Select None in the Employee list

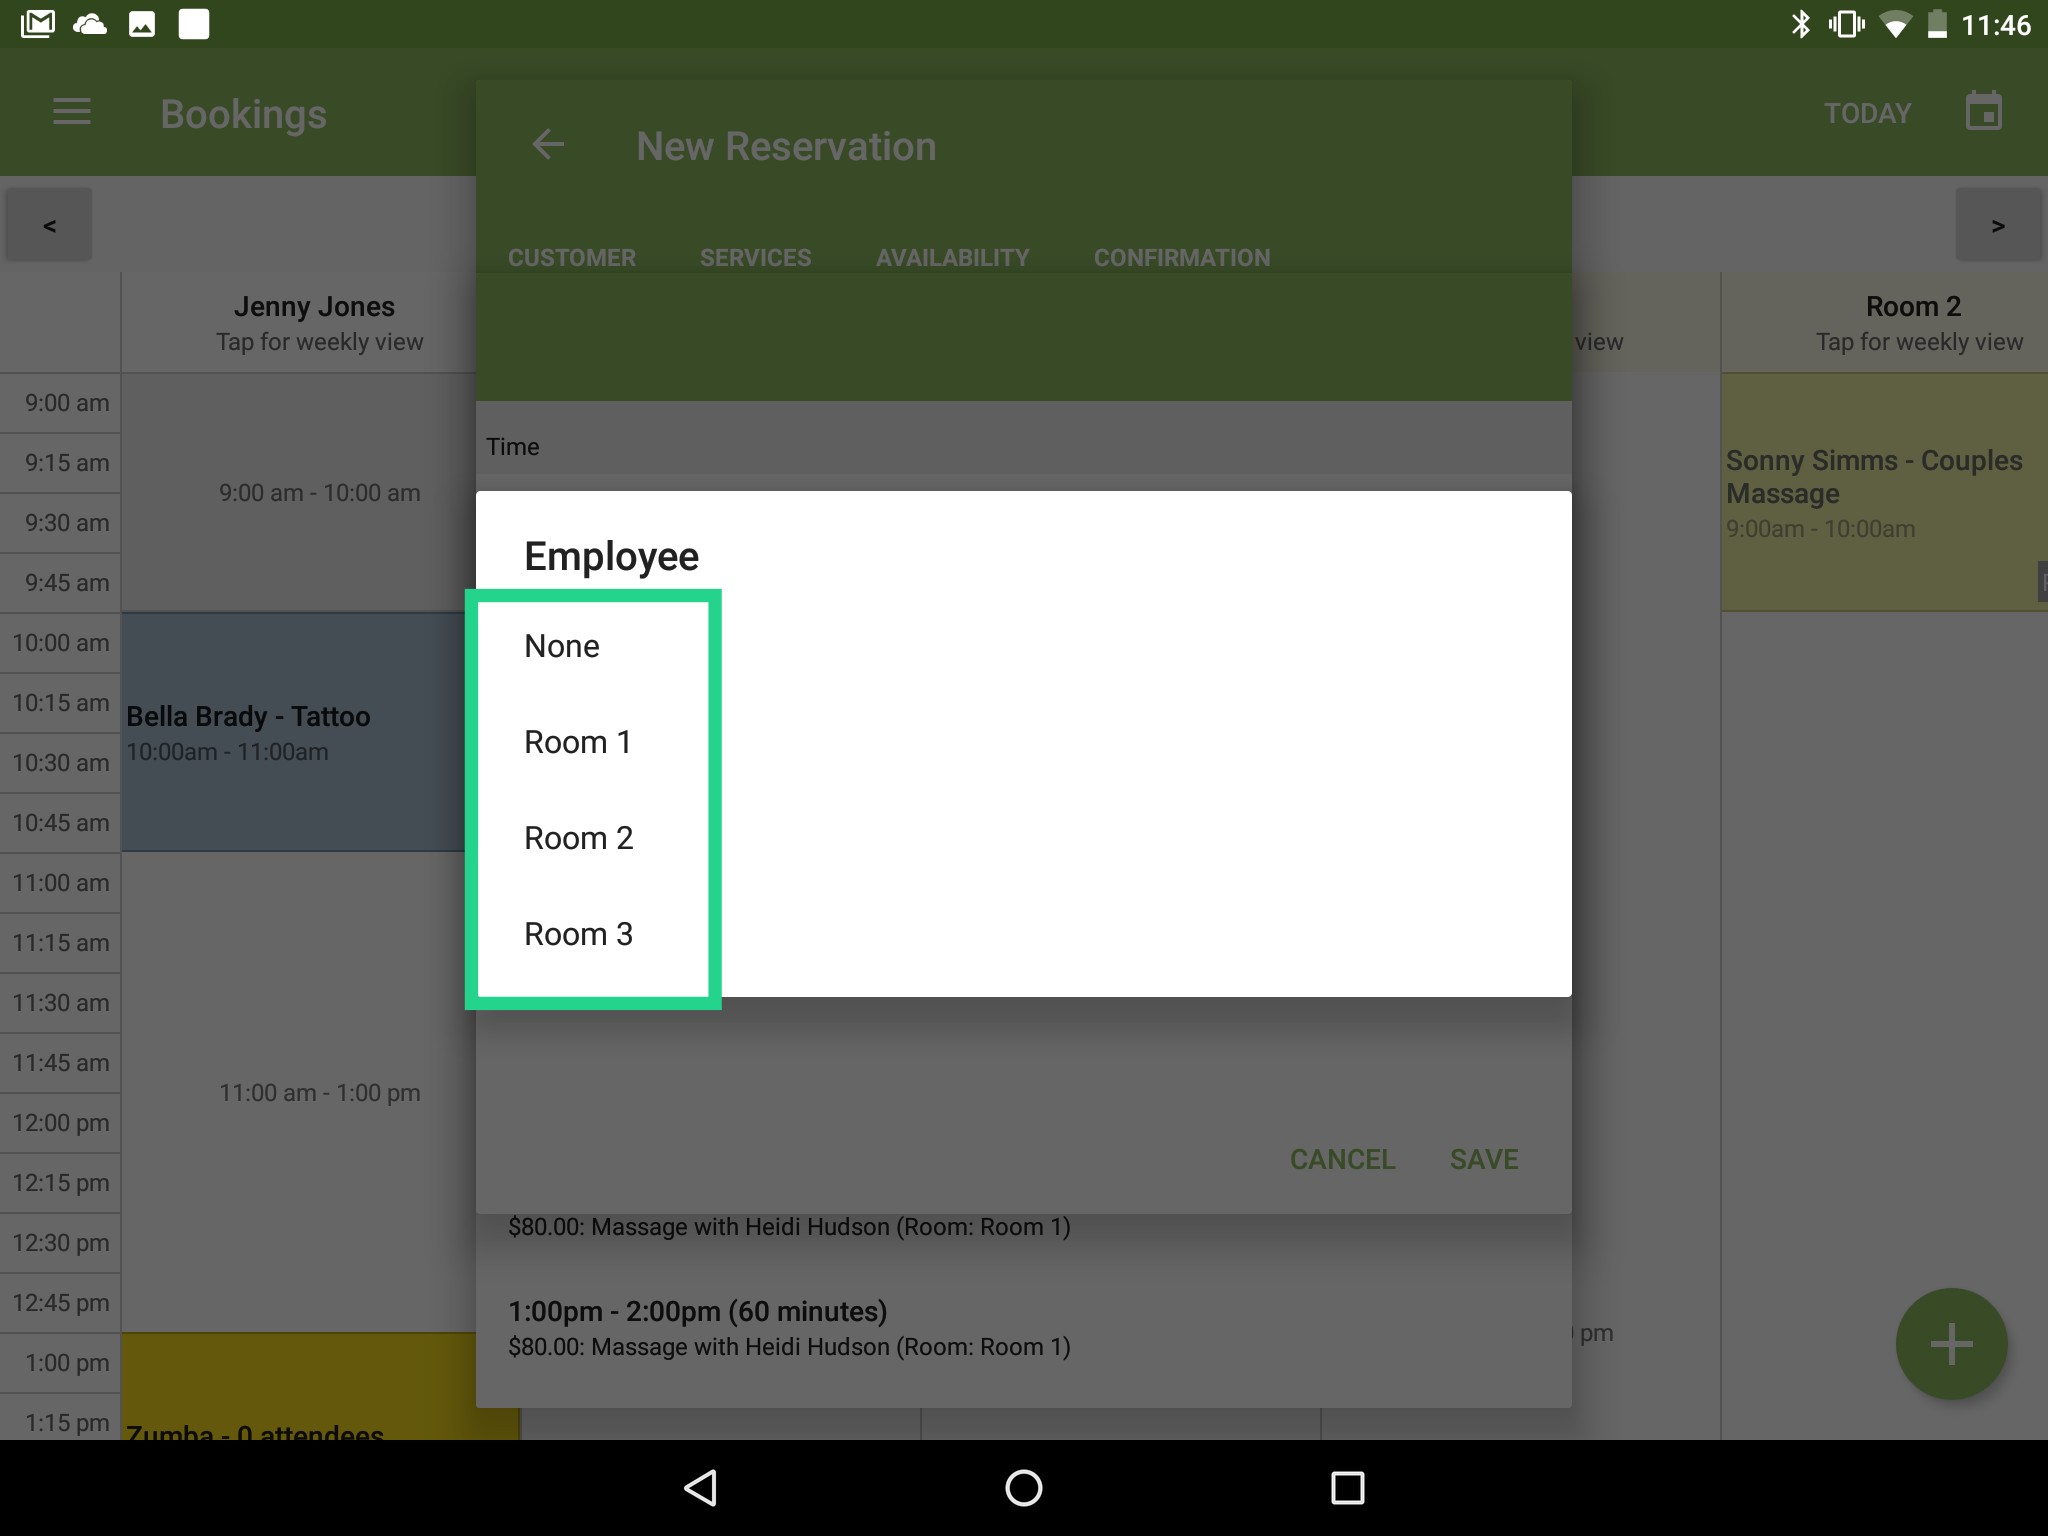point(562,645)
